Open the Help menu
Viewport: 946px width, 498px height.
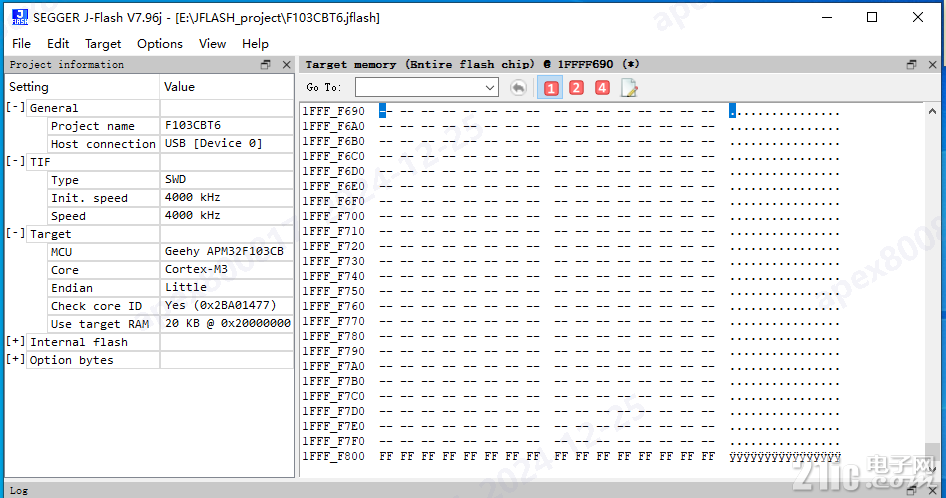click(x=255, y=43)
